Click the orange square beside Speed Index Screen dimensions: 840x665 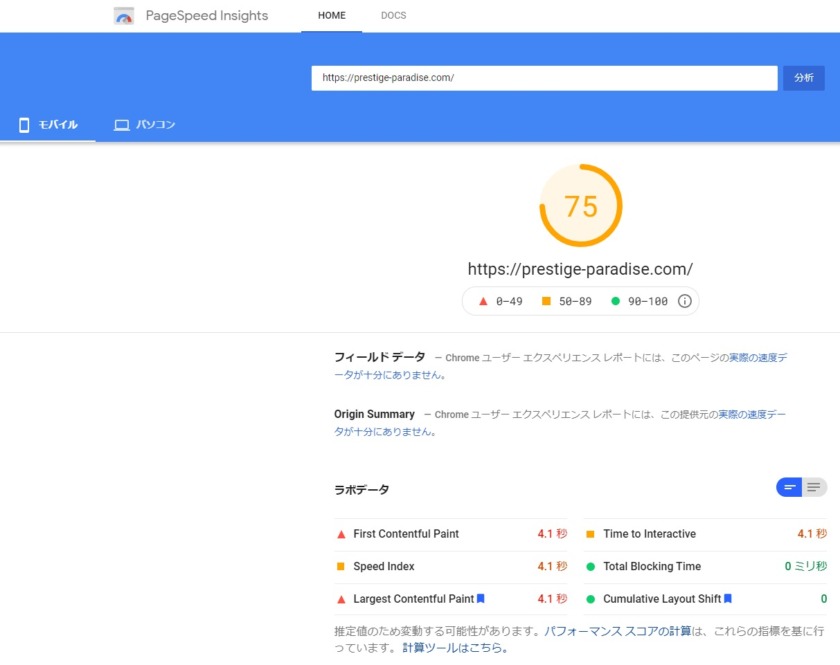tap(340, 566)
